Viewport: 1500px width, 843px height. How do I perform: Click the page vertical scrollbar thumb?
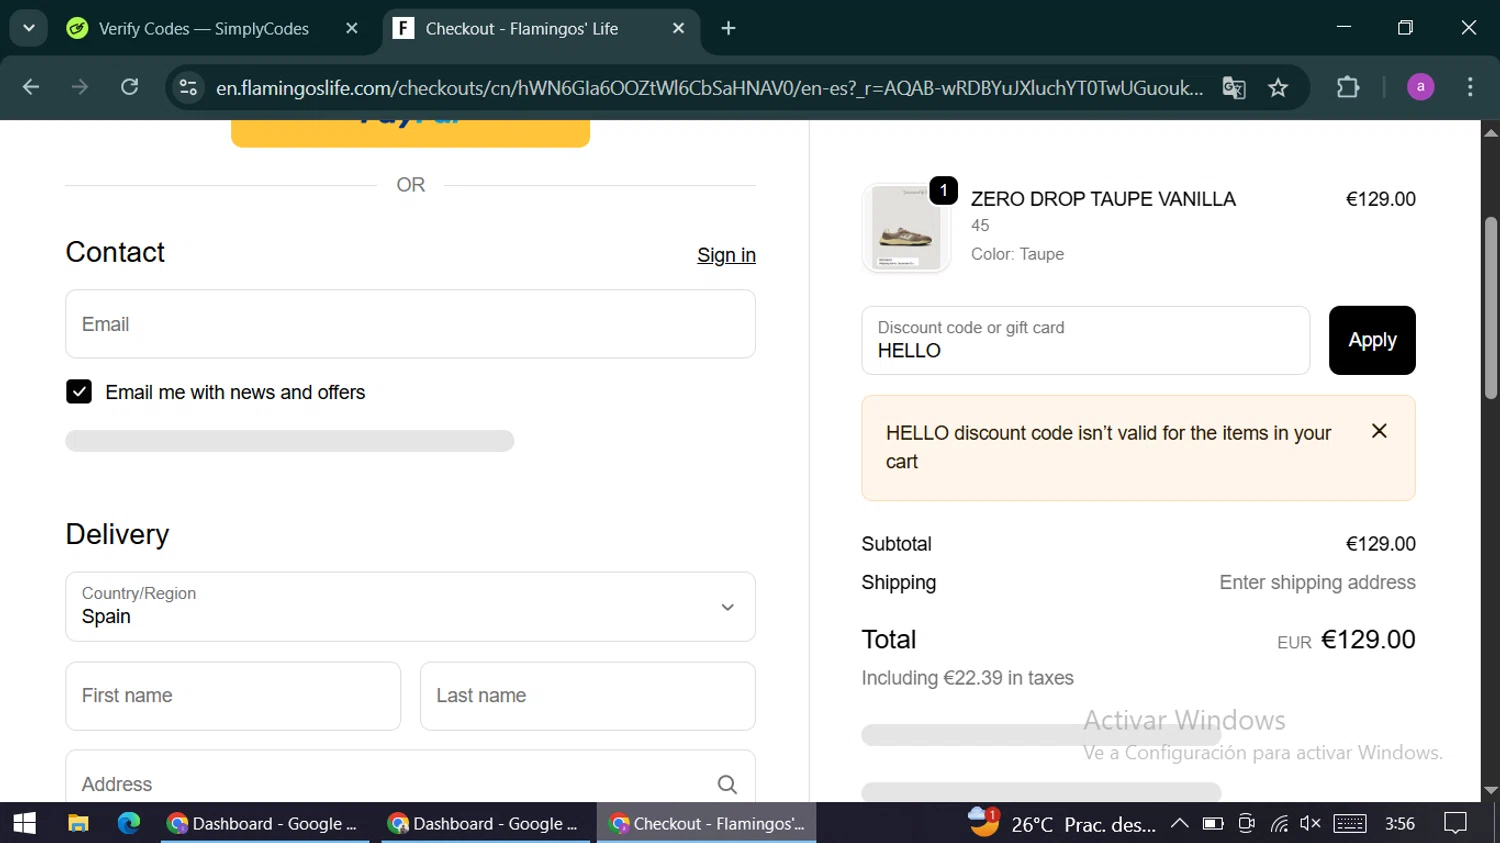[x=1491, y=308]
